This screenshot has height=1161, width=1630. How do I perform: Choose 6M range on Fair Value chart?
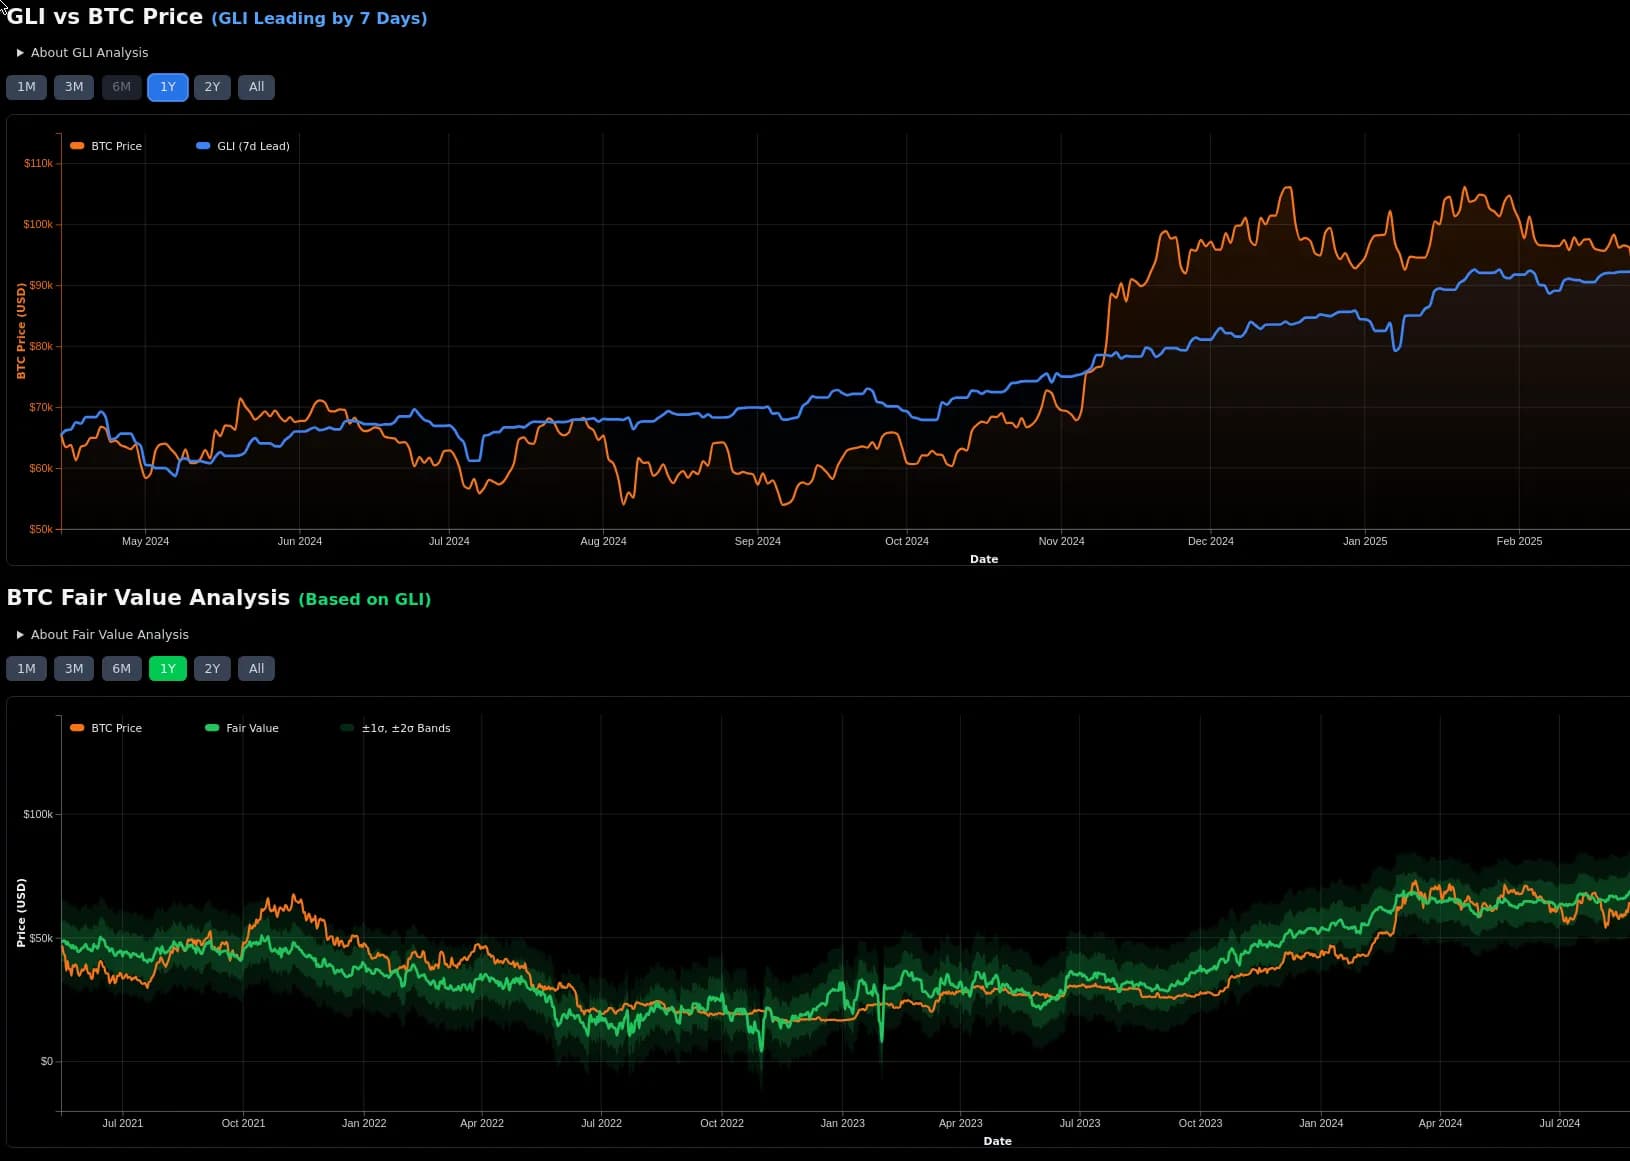click(121, 669)
